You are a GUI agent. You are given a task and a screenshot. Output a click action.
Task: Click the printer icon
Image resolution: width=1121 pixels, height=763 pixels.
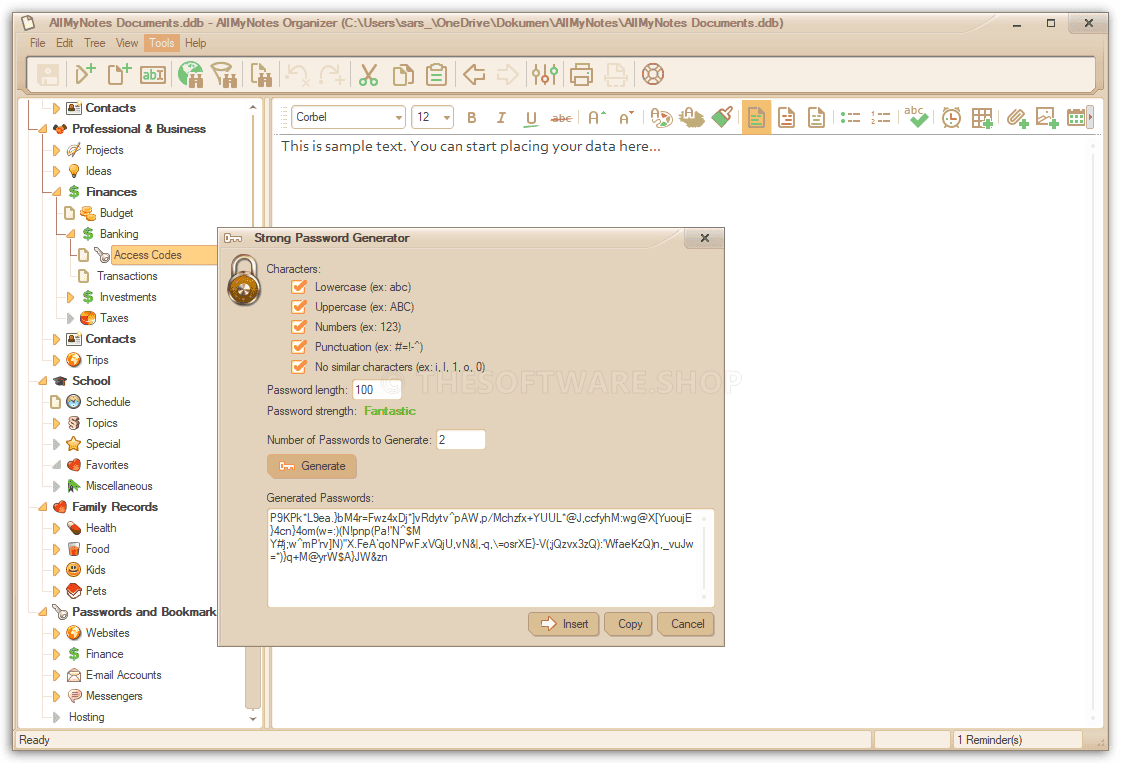coord(581,74)
